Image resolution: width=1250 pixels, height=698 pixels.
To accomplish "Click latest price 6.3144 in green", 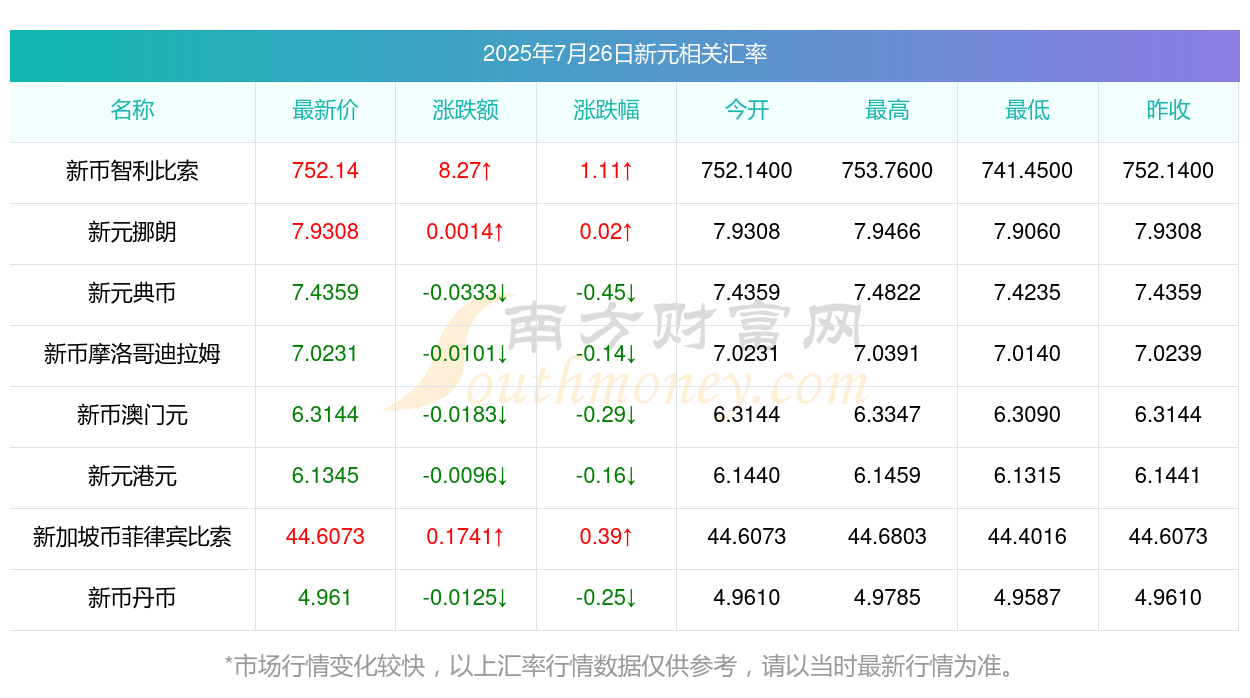I will pyautogui.click(x=325, y=415).
